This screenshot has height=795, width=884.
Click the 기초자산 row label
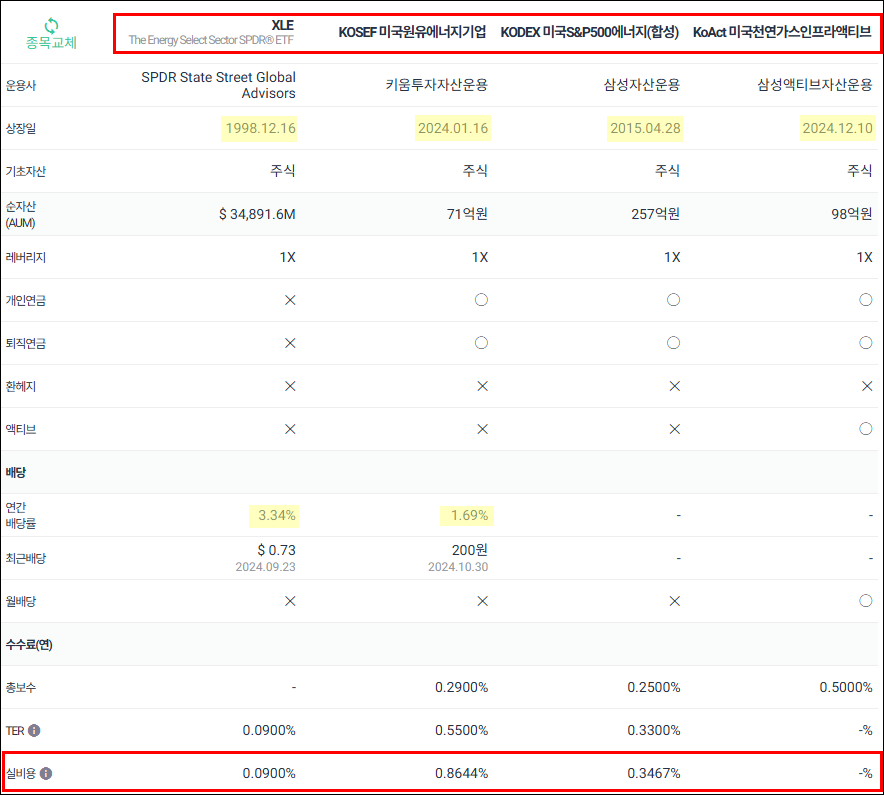click(25, 171)
